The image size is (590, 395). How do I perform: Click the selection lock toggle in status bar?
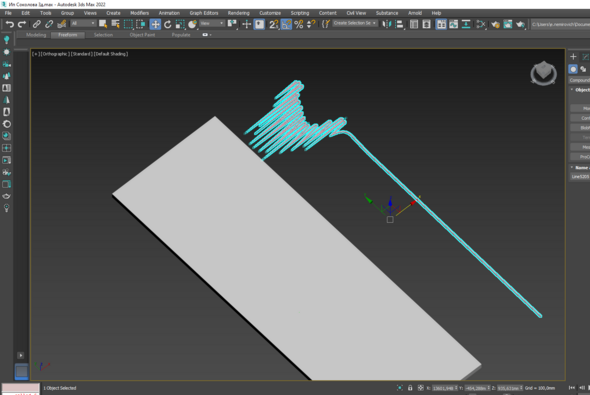click(x=410, y=388)
